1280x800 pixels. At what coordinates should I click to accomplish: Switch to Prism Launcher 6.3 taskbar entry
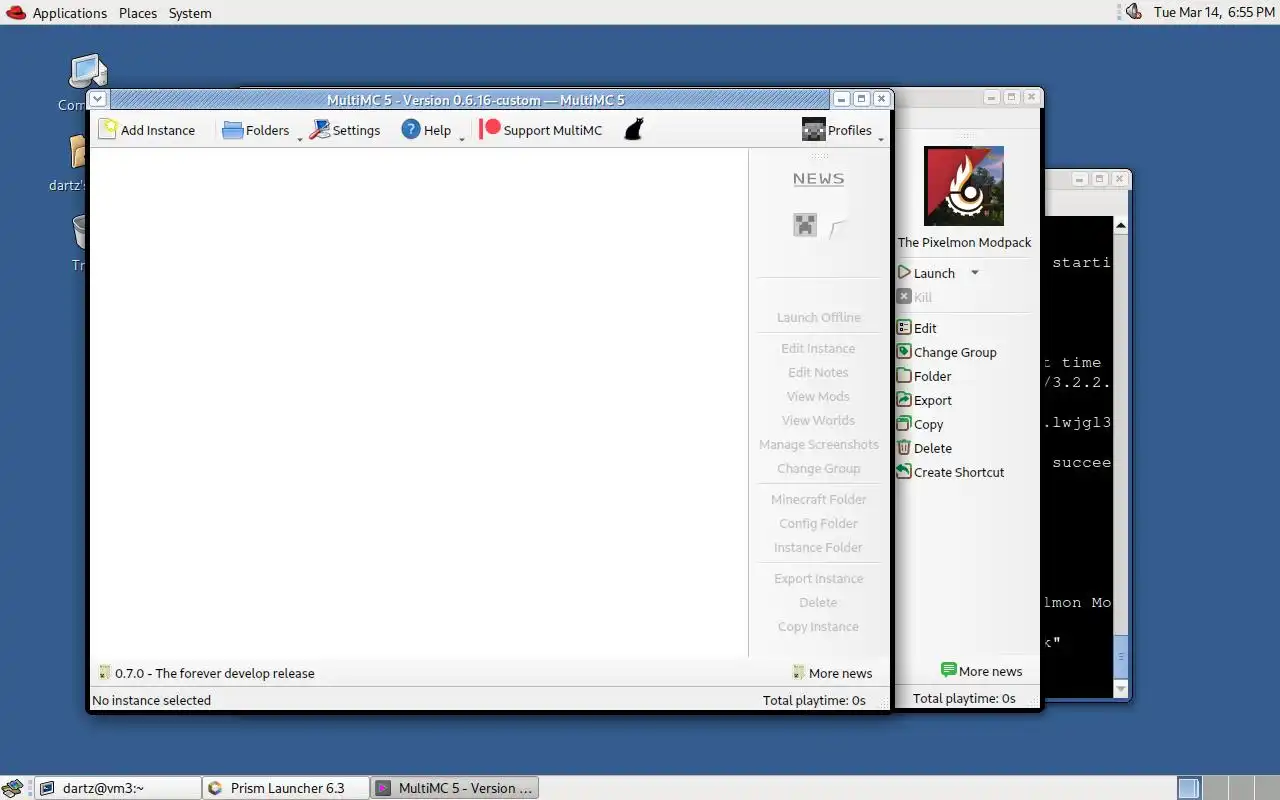click(286, 788)
